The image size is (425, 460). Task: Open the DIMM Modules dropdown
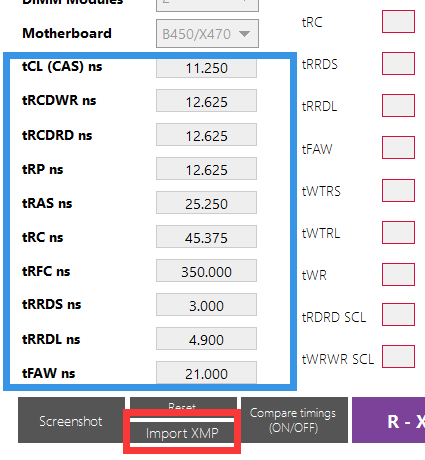click(207, 5)
